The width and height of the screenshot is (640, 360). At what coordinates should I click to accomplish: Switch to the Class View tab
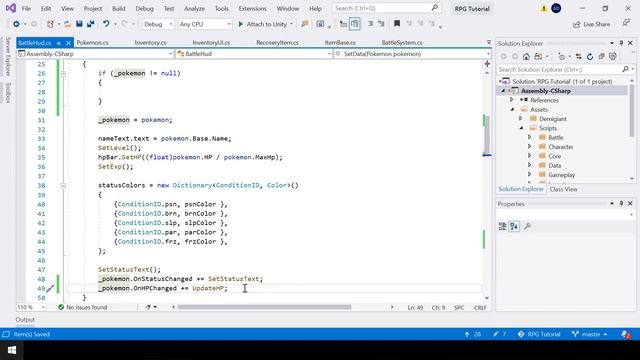563,189
